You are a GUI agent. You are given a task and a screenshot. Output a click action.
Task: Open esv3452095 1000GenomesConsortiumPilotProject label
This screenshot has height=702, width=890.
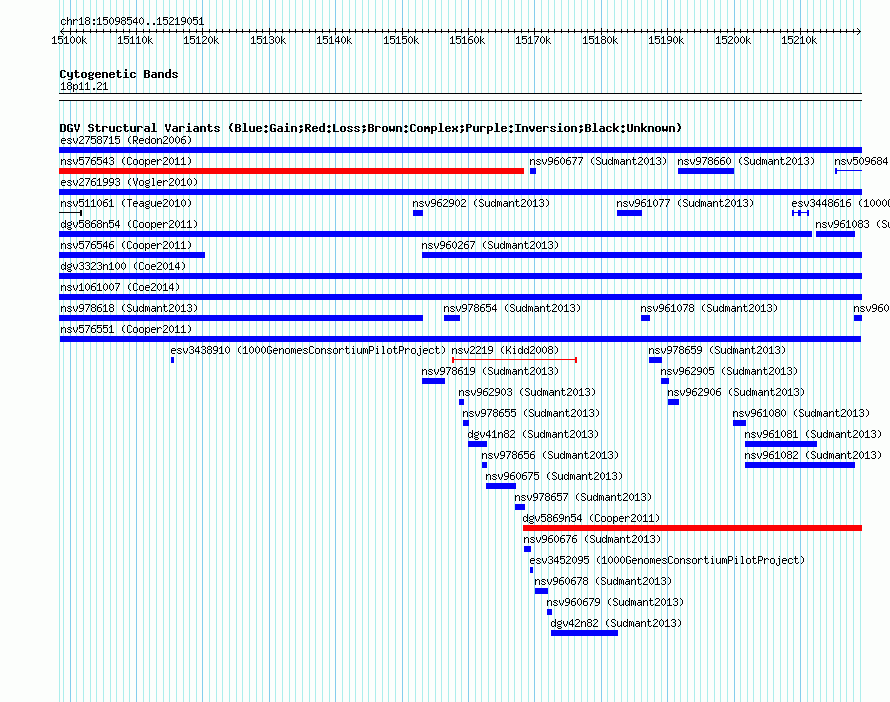pyautogui.click(x=667, y=560)
